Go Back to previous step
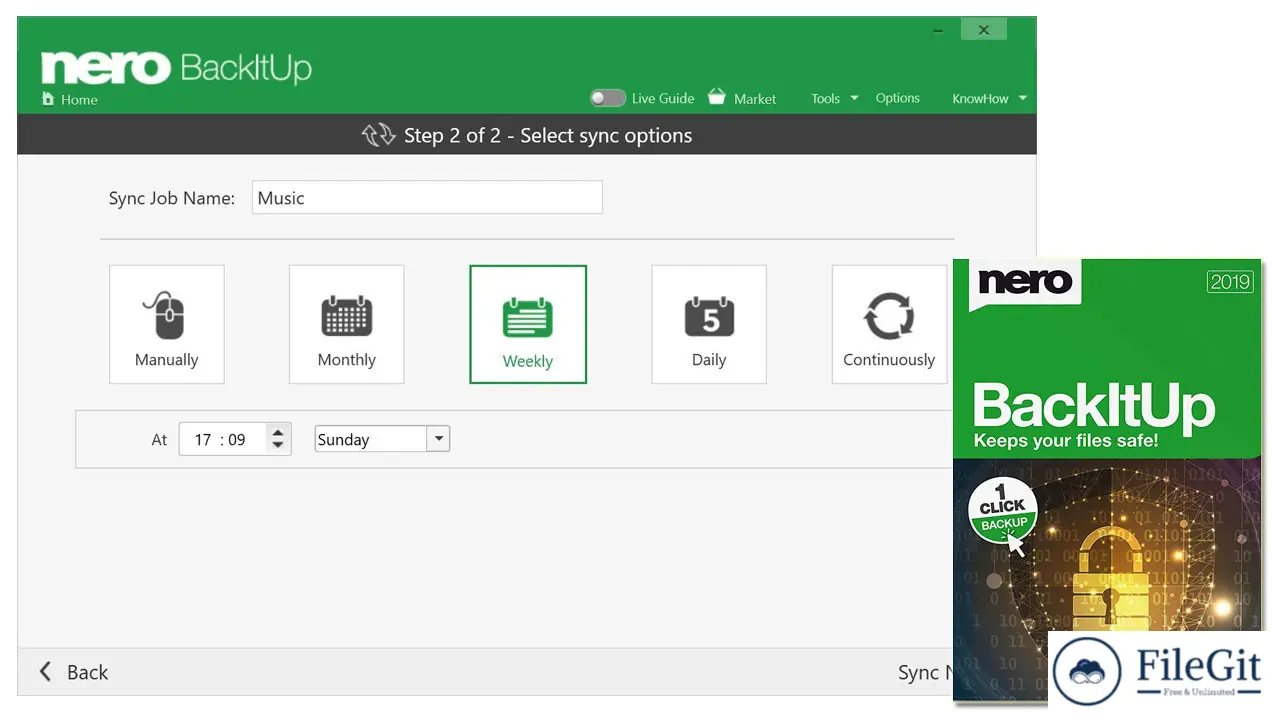Image resolution: width=1280 pixels, height=720 pixels. pos(73,672)
